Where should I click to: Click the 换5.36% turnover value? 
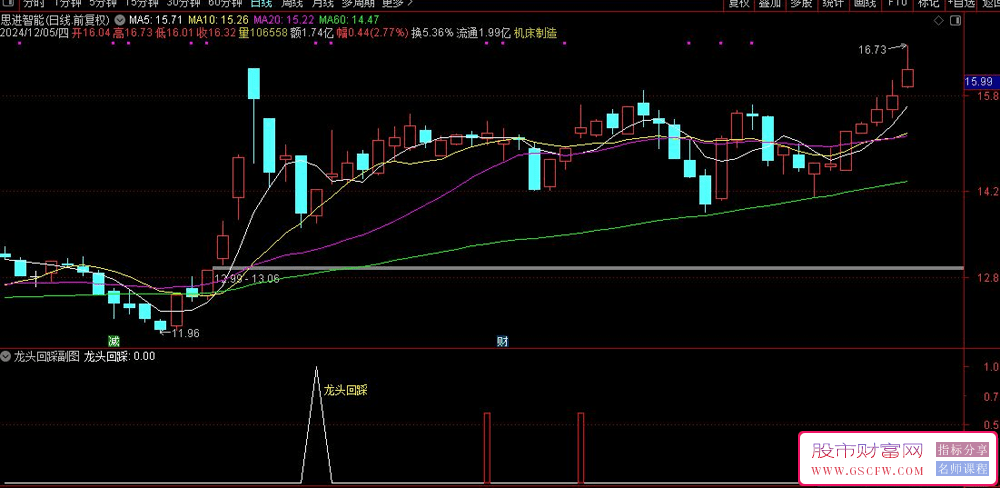point(432,33)
